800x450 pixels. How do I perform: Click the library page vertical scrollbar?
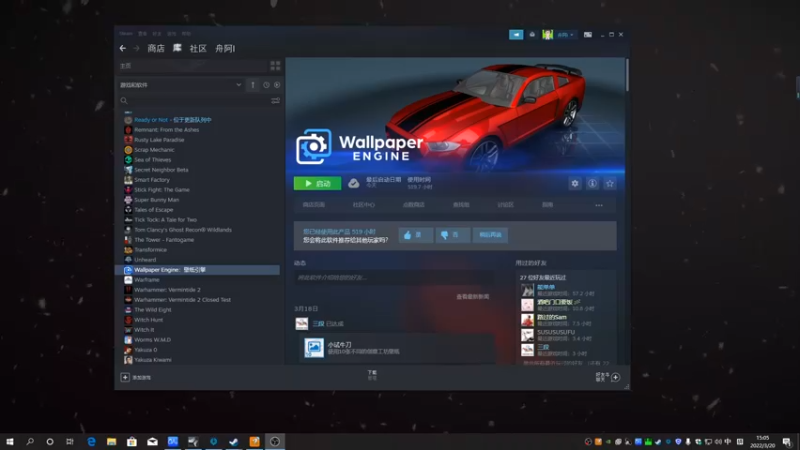click(x=627, y=76)
